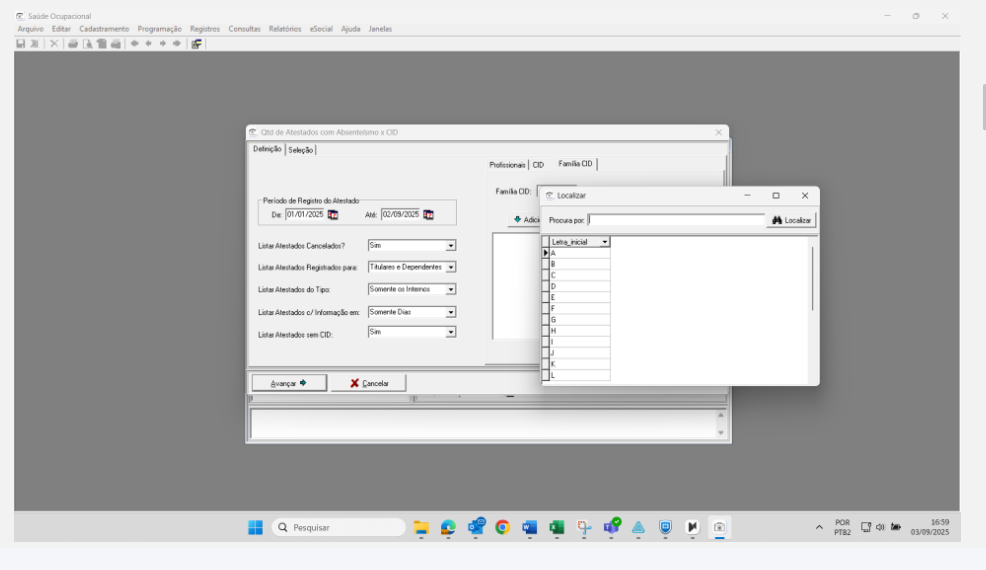Click the save disk icon in toolbar
986x570 pixels.
pyautogui.click(x=20, y=43)
